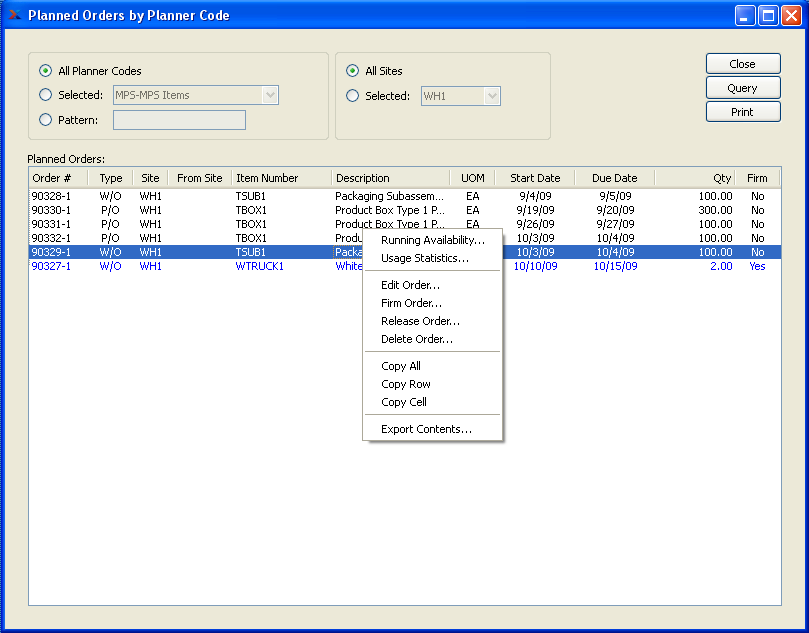Open Running Availability from context menu
Screen dimensions: 809x633
[432, 240]
